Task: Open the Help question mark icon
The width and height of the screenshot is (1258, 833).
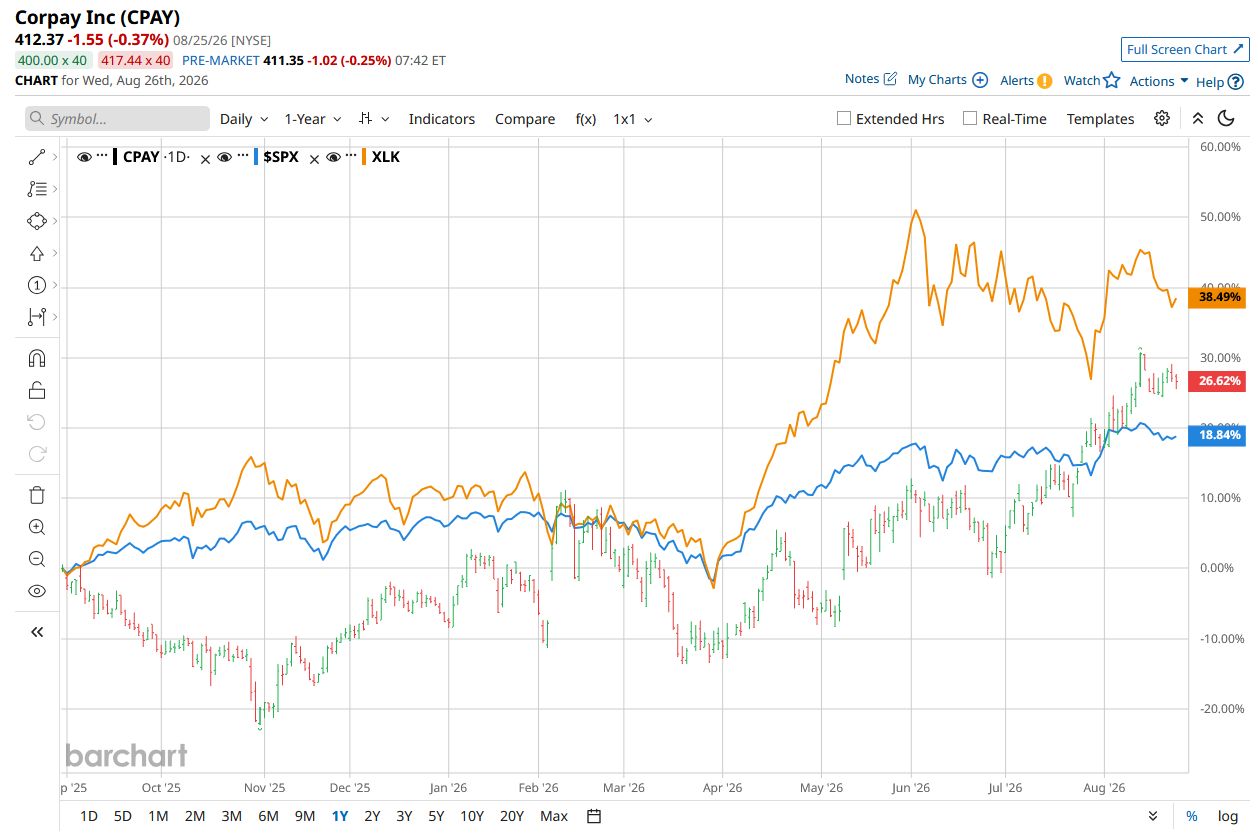Action: click(x=1236, y=82)
